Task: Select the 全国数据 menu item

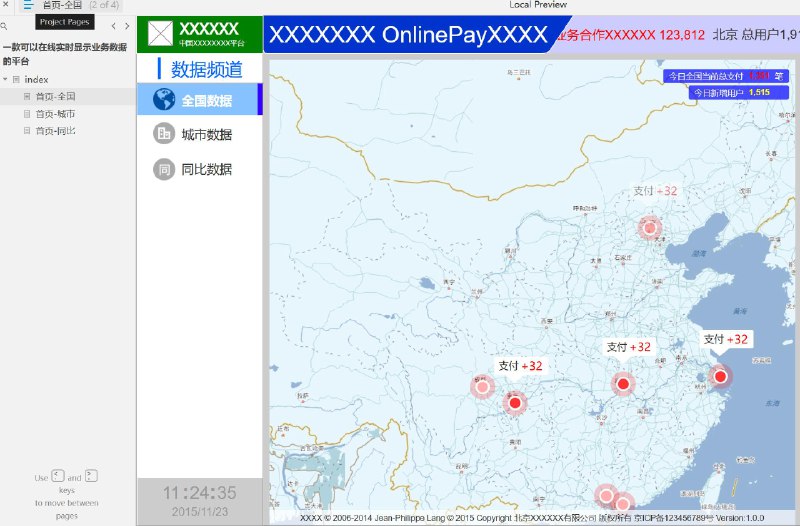Action: click(x=199, y=99)
